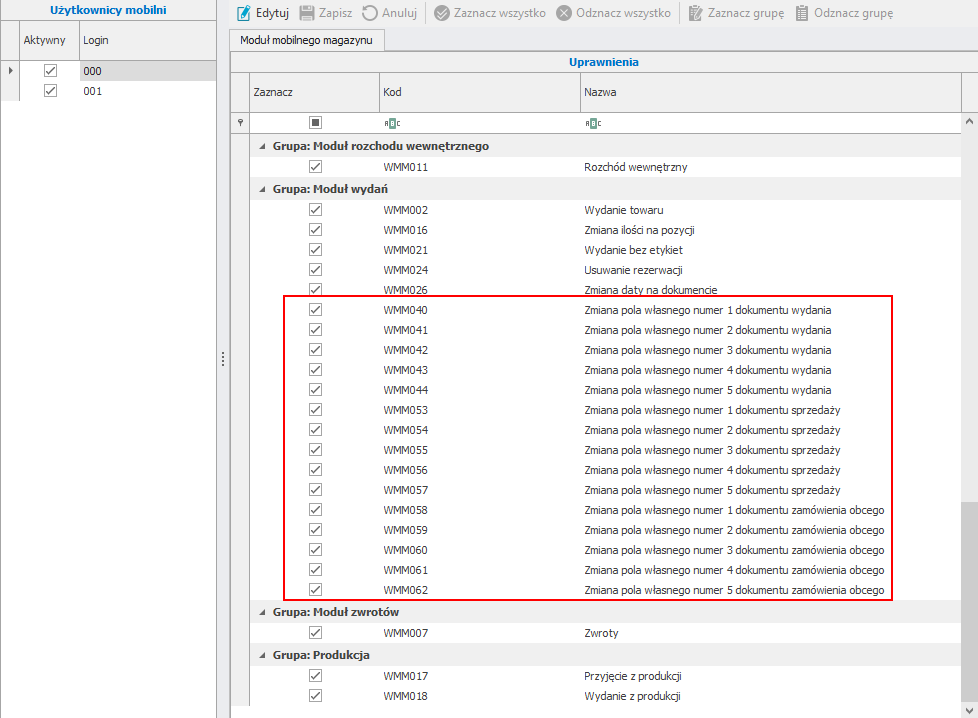Select the Moduł mobilnego magazynu tab
The height and width of the screenshot is (718, 978).
tap(307, 40)
